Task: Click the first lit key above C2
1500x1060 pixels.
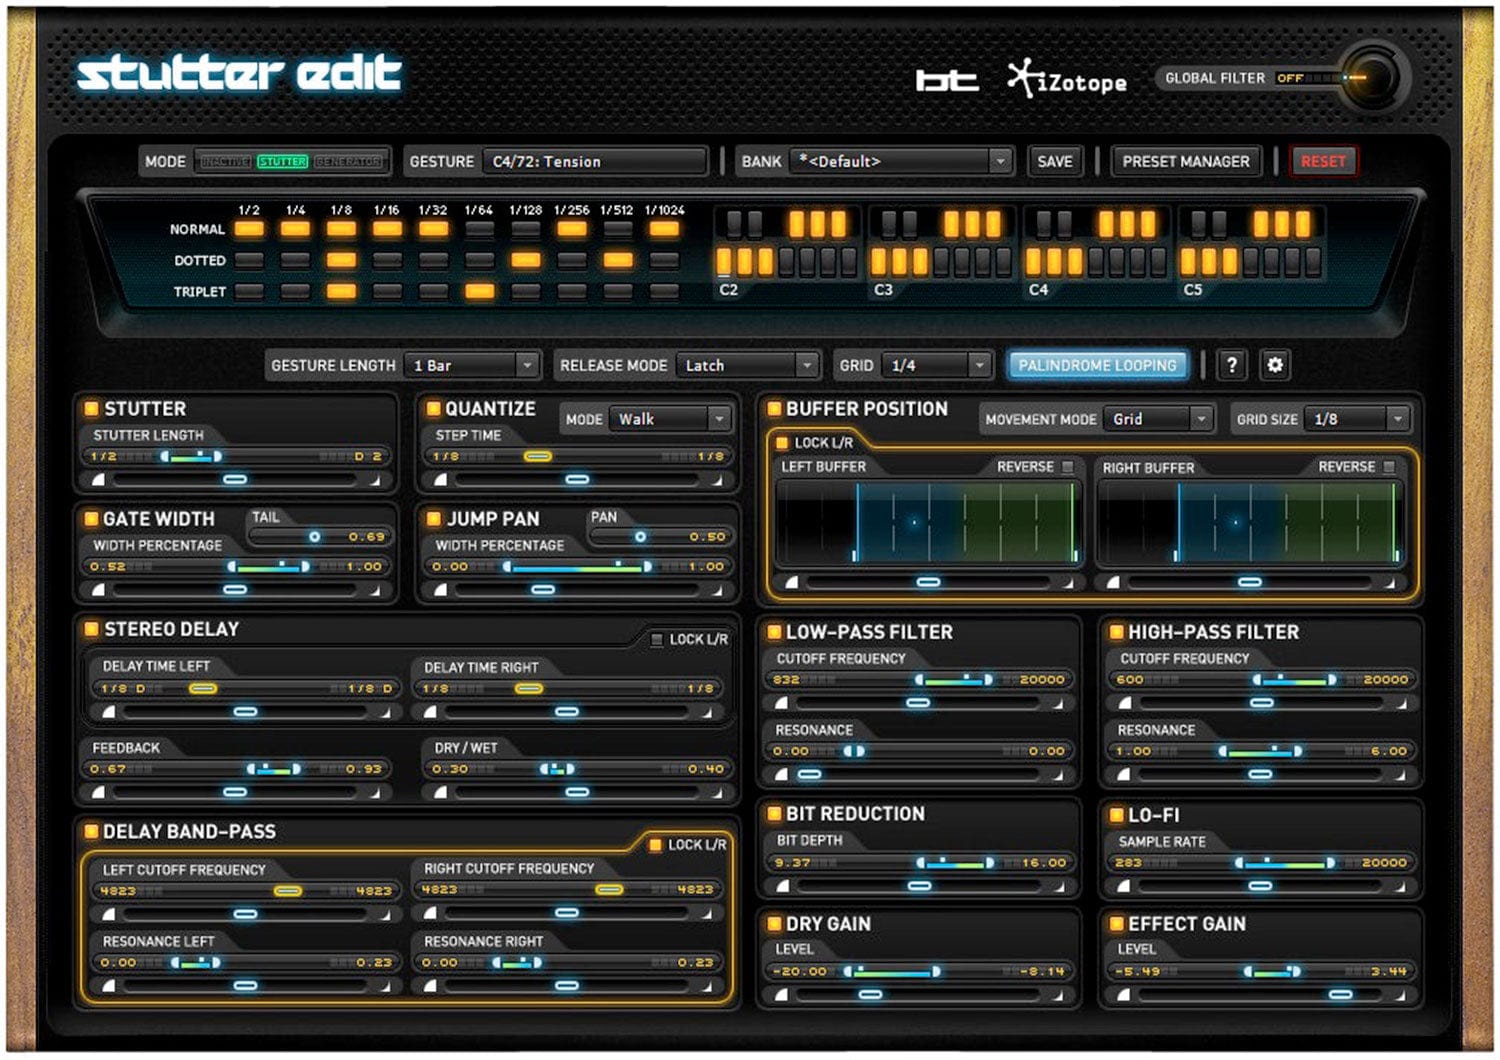Action: coord(725,262)
